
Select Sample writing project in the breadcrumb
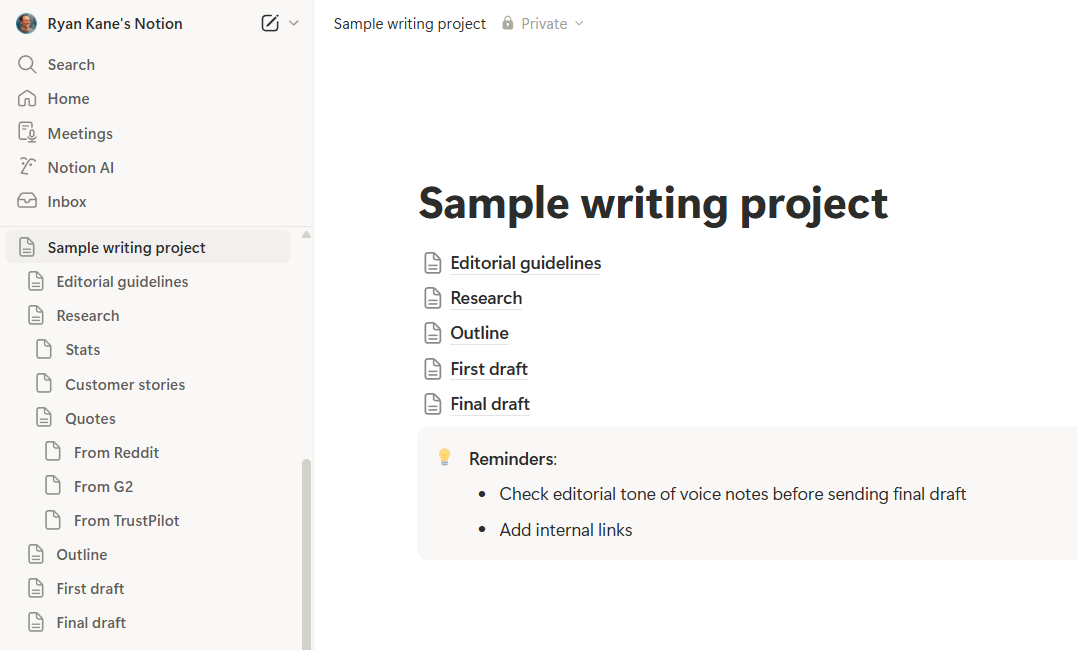tap(409, 23)
